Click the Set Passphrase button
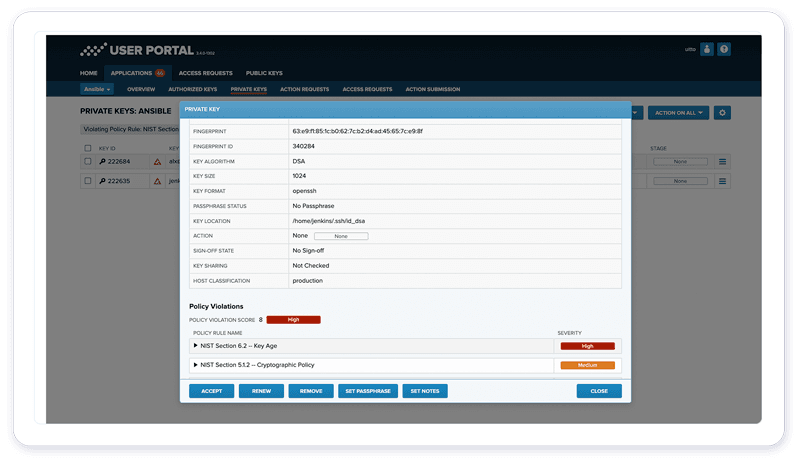 tap(368, 391)
